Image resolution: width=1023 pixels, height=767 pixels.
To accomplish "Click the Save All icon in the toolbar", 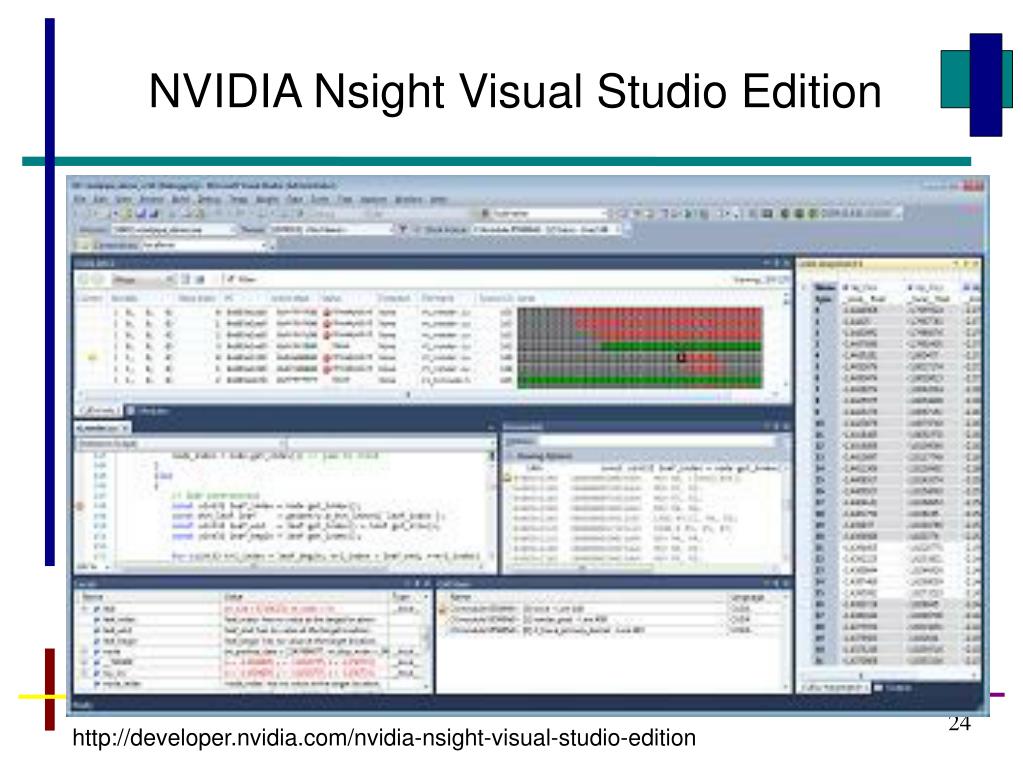I will tap(154, 214).
